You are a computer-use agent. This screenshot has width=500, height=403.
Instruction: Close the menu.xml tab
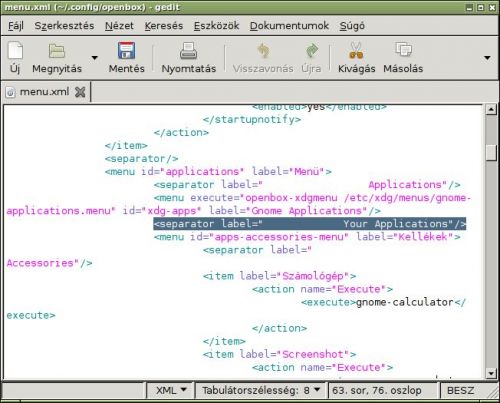coord(80,92)
